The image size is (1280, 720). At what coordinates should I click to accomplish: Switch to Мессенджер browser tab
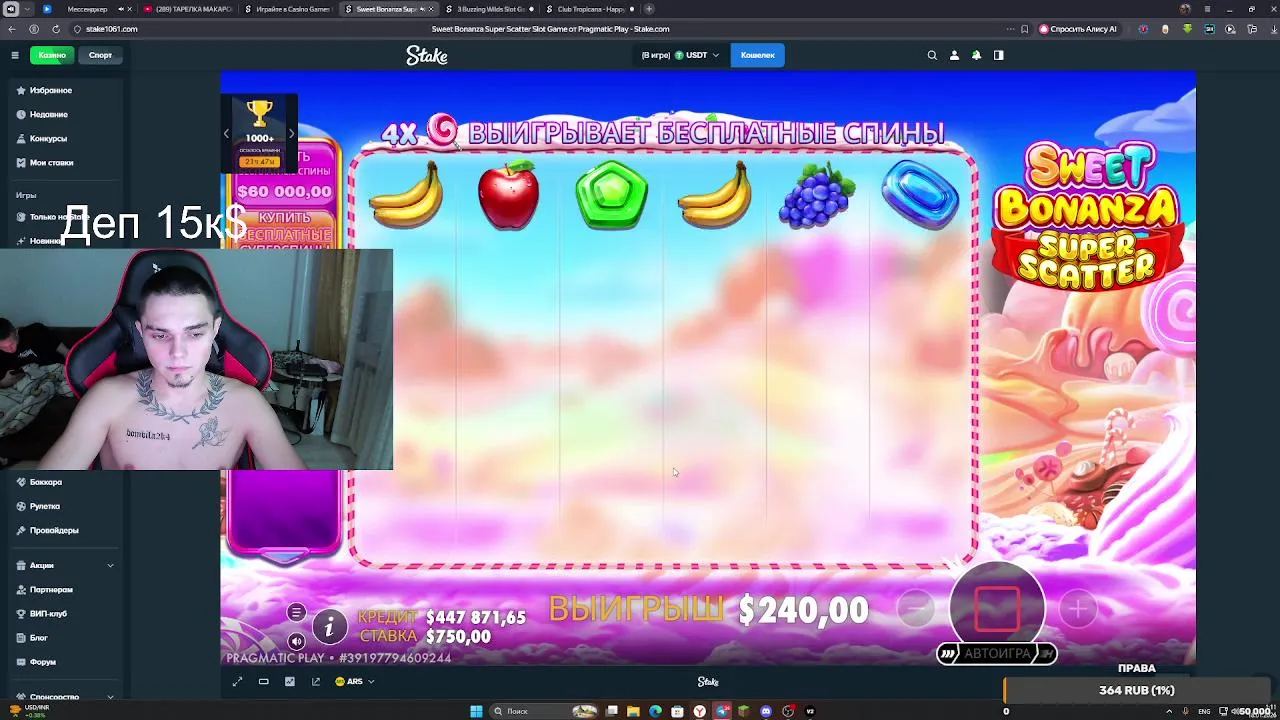[x=85, y=9]
